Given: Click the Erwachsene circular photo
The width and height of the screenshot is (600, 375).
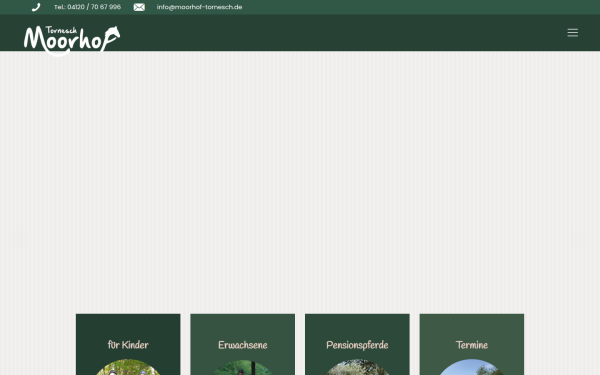Looking at the screenshot, I should (x=243, y=367).
